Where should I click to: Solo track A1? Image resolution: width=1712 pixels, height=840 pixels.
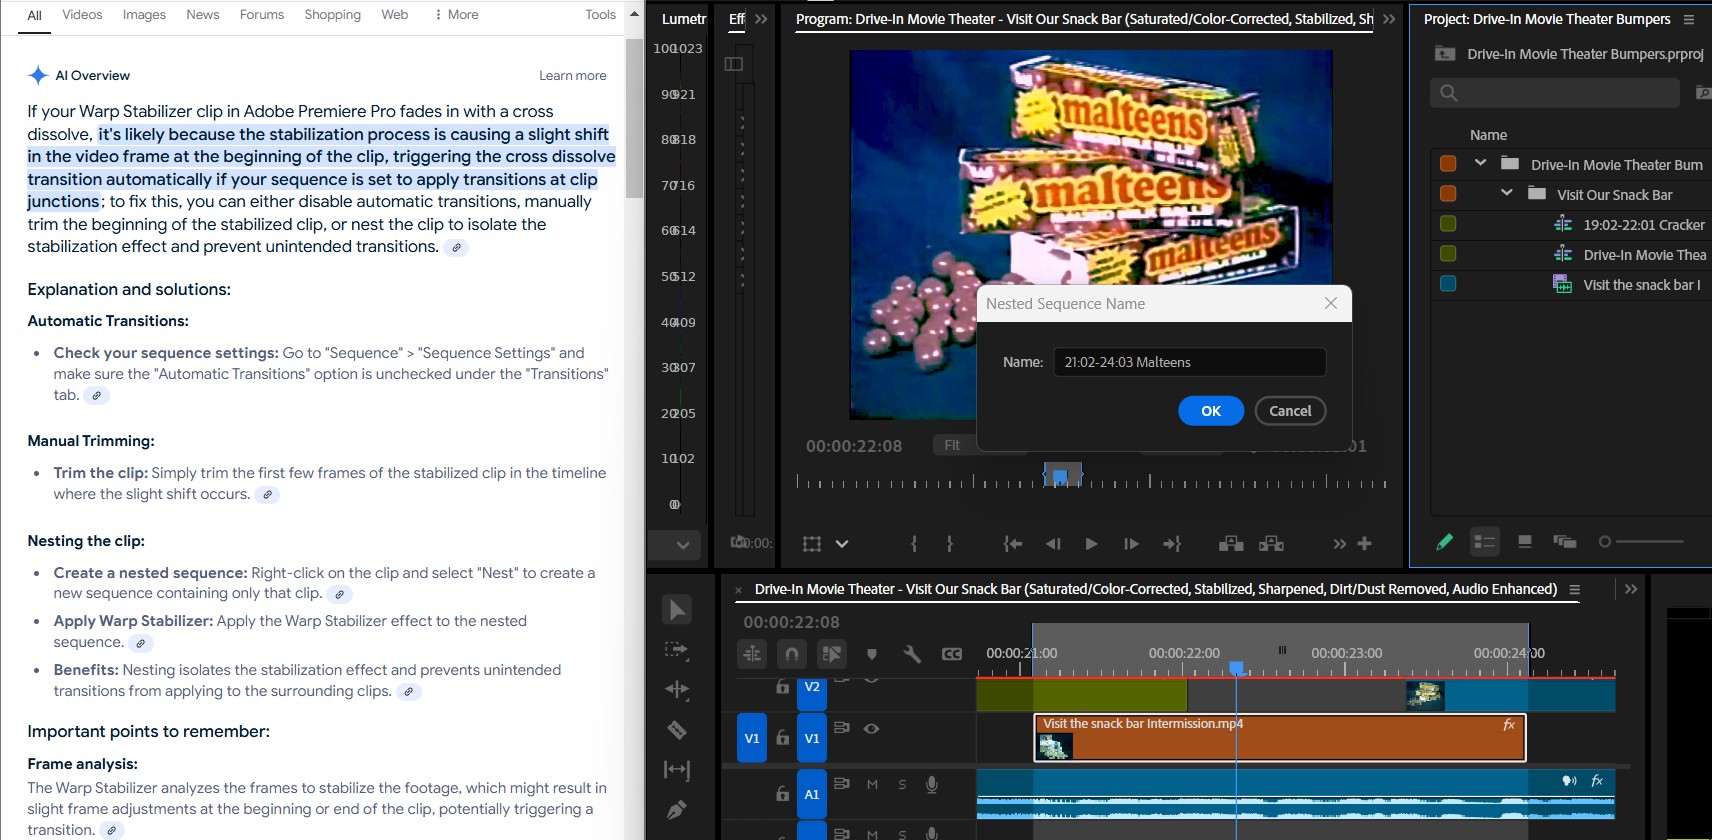click(x=902, y=785)
